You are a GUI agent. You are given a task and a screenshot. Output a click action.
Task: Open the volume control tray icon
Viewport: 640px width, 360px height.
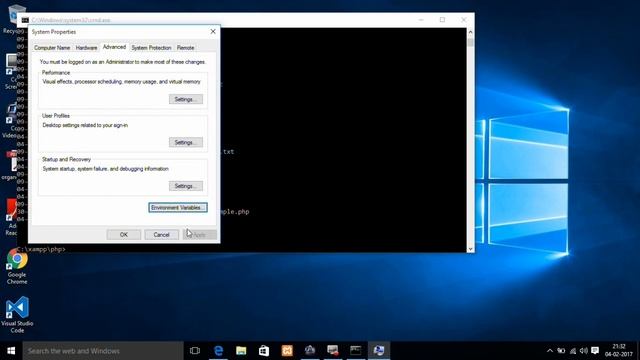tap(584, 351)
